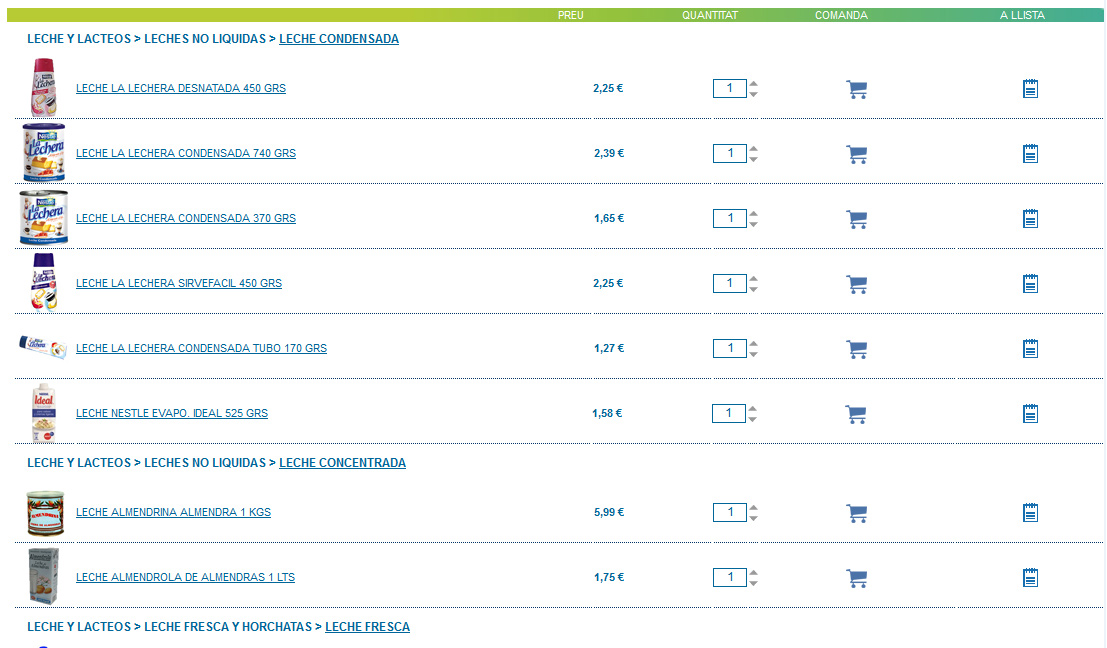Add La Lechera Desnatada to shopping list
1107x648 pixels.
click(1030, 90)
